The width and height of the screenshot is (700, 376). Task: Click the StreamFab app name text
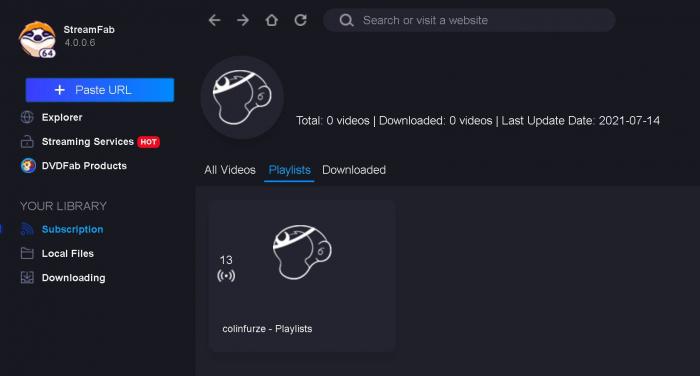click(x=89, y=29)
